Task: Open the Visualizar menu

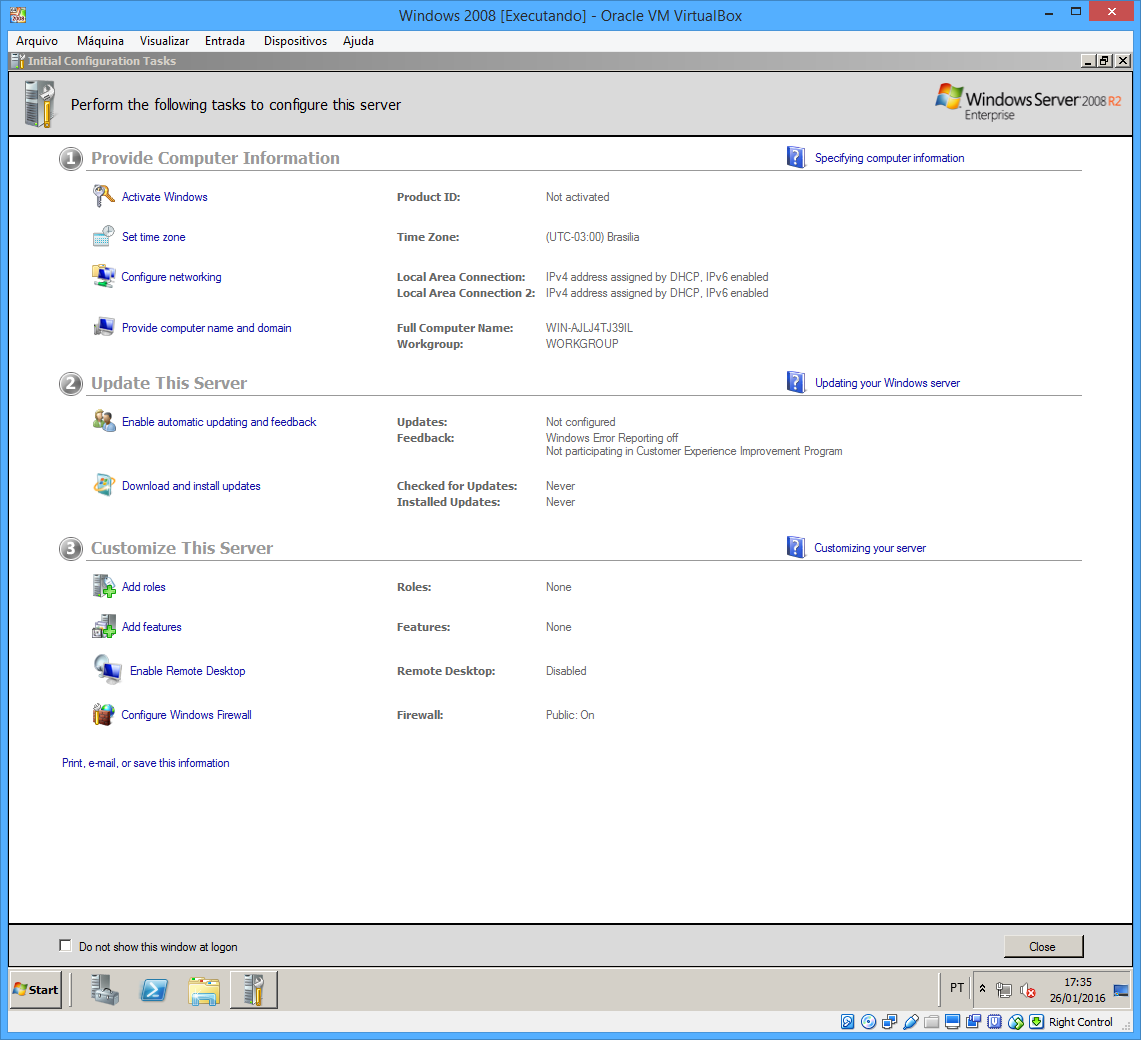Action: [164, 41]
